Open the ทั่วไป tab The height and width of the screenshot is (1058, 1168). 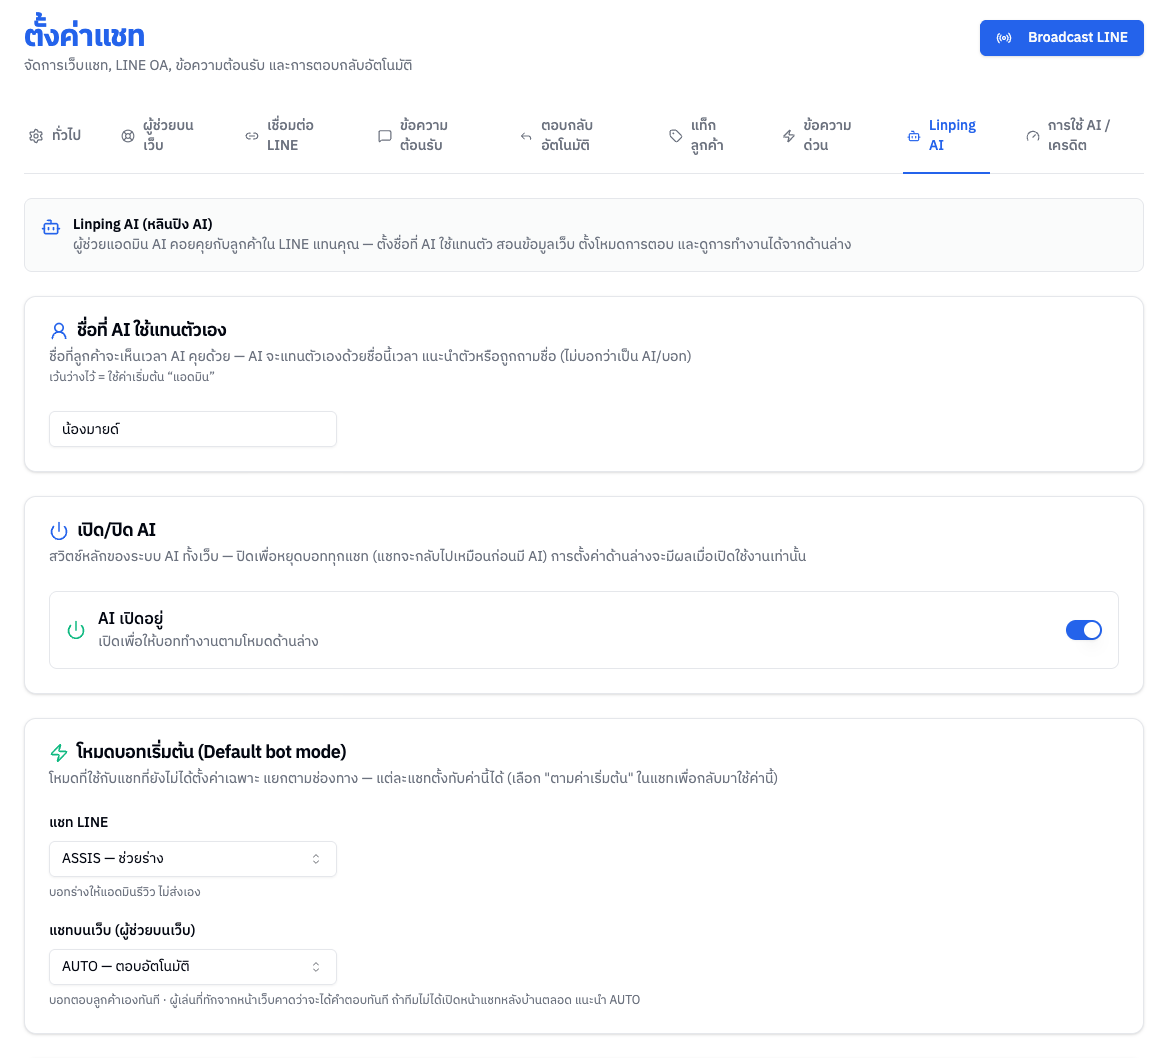point(55,136)
